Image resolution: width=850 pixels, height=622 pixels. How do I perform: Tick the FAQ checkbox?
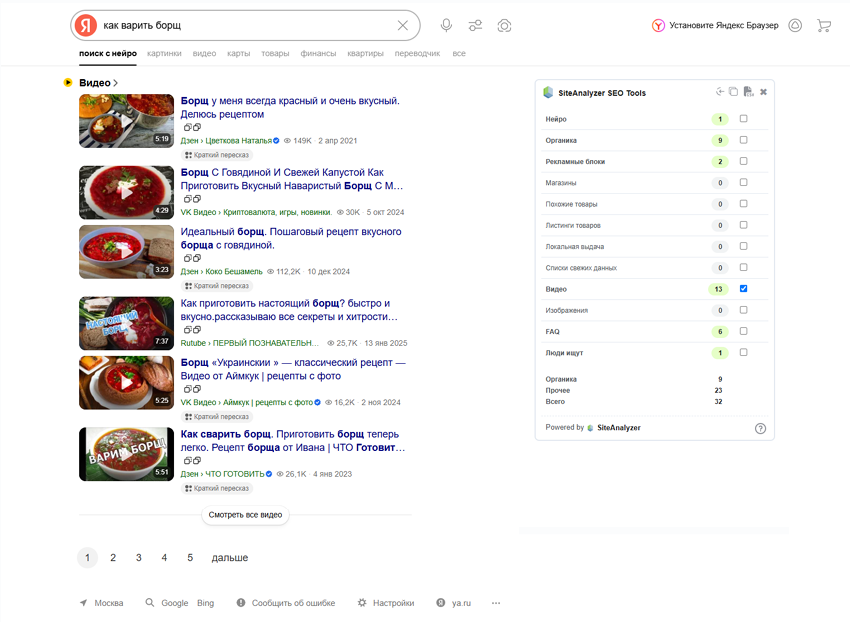pos(743,331)
